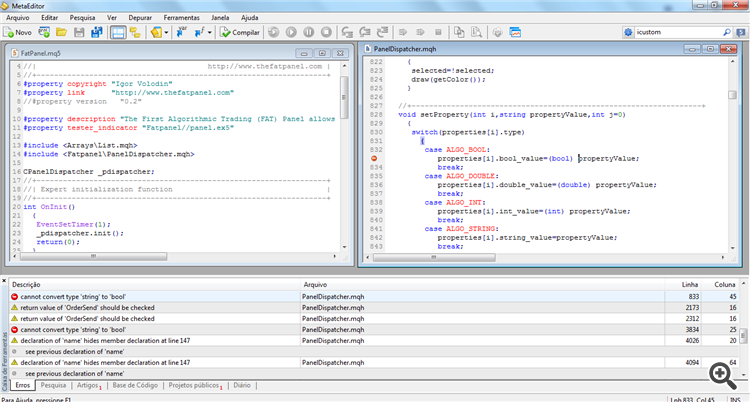The image size is (750, 402).
Task: Open a file with the folder icon
Action: pos(61,33)
